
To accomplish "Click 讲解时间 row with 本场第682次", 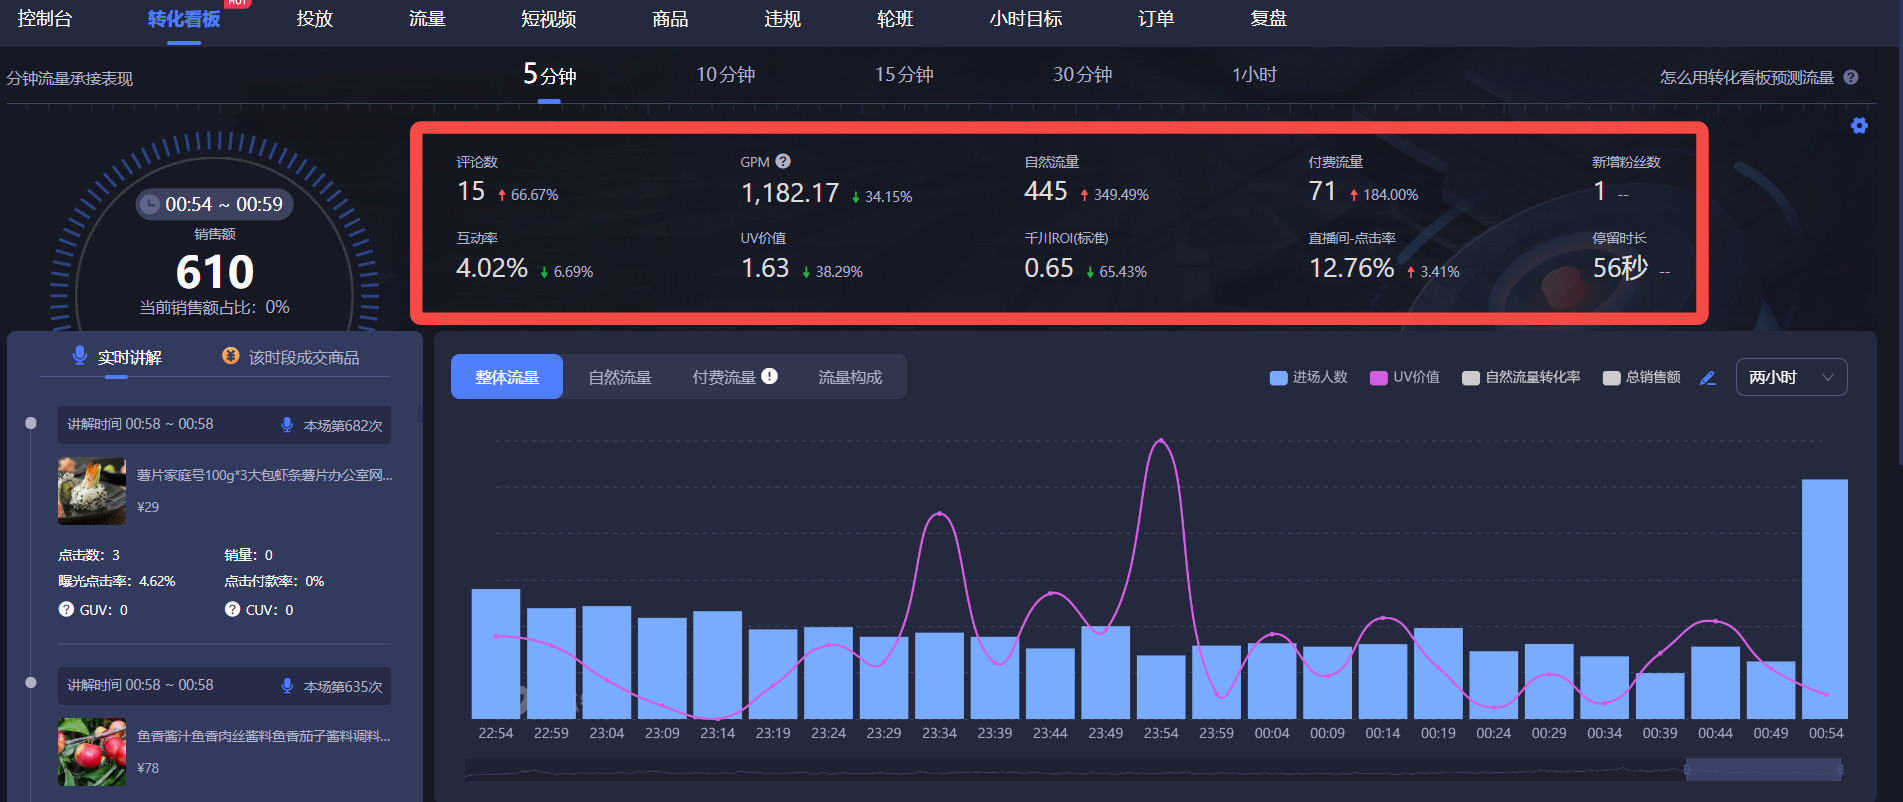I will point(224,425).
